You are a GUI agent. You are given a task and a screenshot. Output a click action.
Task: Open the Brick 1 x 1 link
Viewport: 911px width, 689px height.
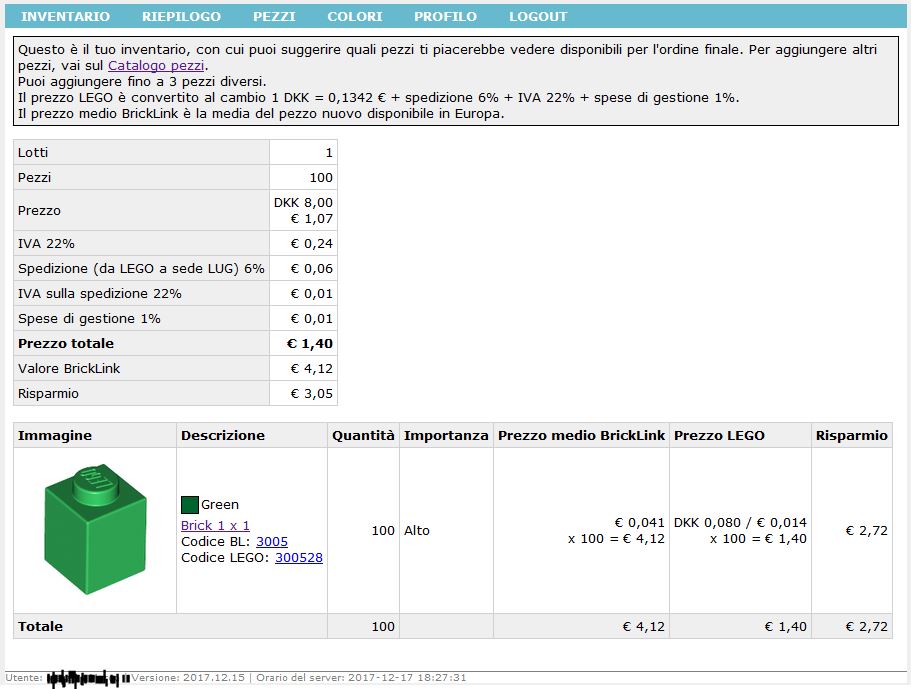215,525
